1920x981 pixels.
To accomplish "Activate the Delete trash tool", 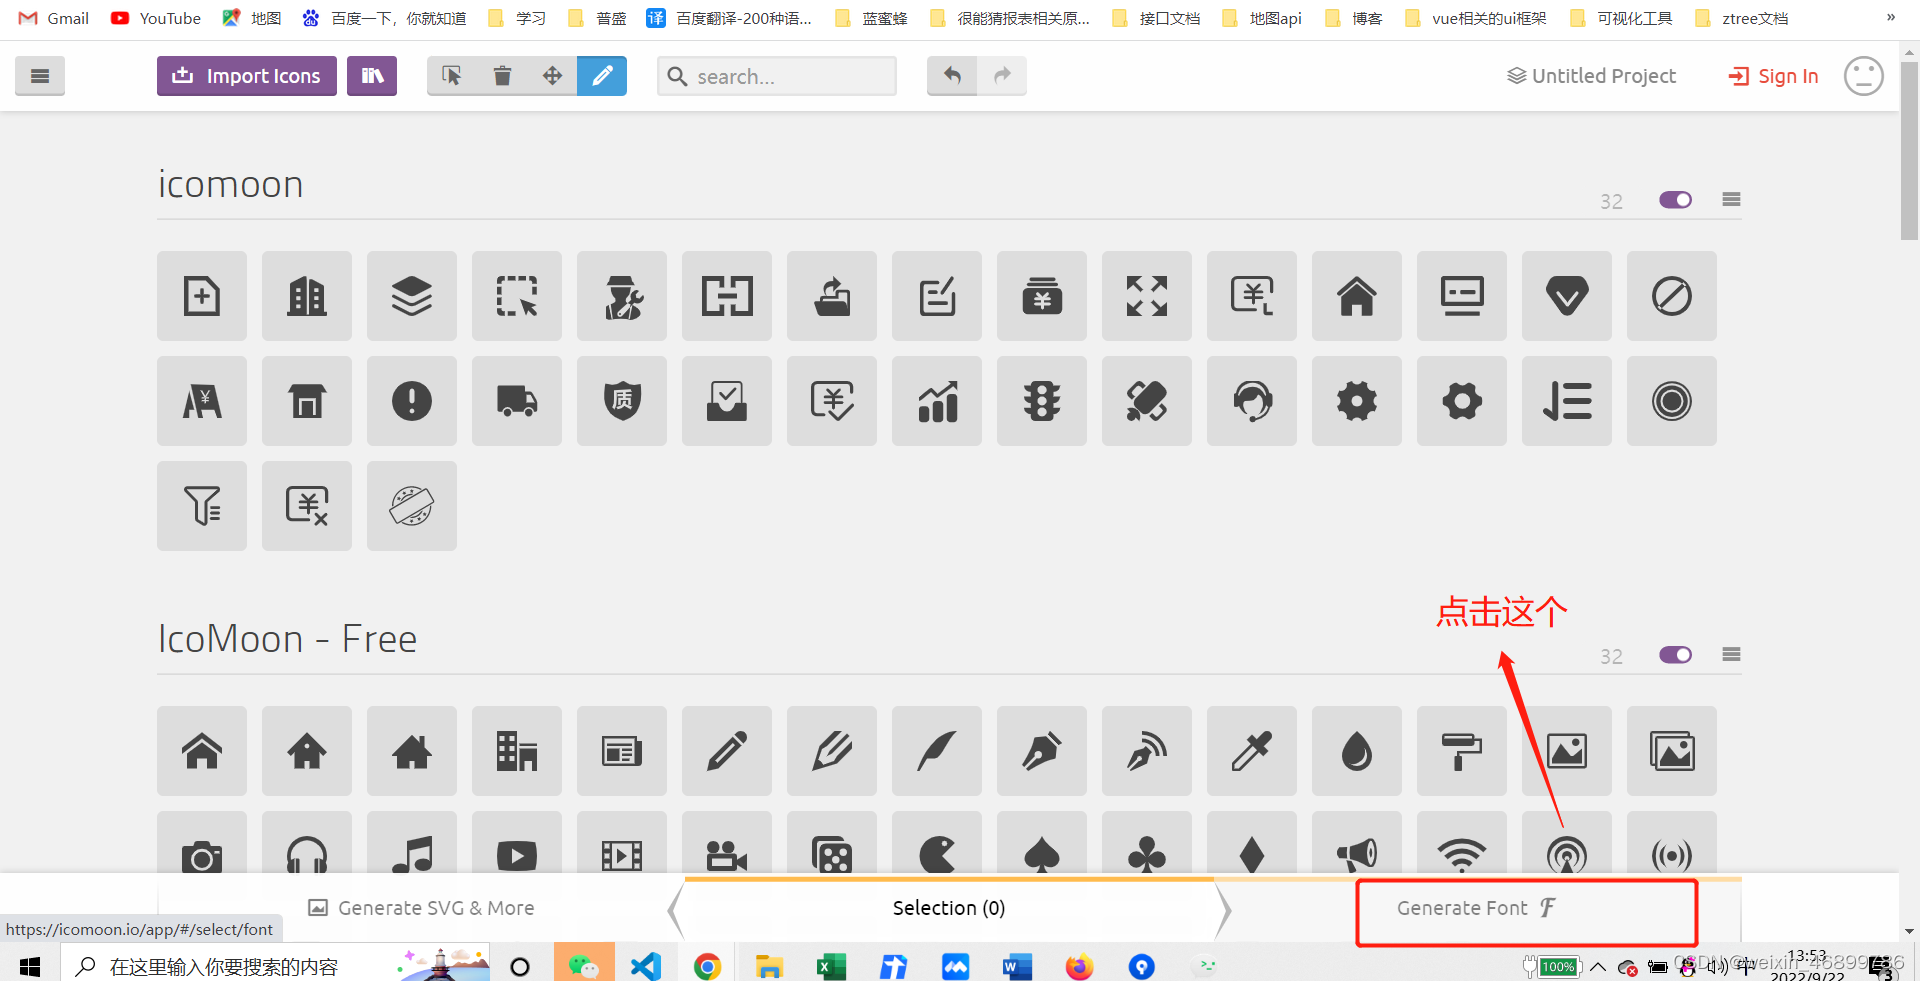I will pos(502,76).
